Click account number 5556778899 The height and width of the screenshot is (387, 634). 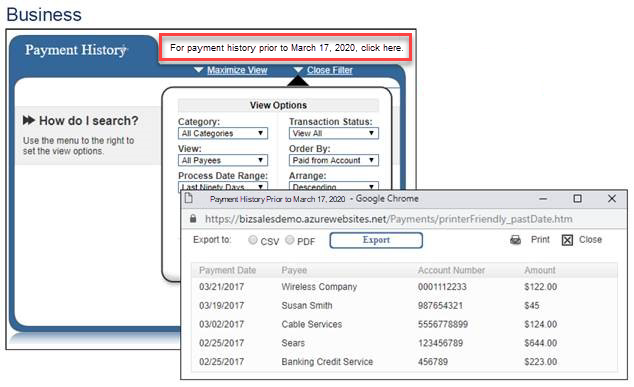point(443,324)
